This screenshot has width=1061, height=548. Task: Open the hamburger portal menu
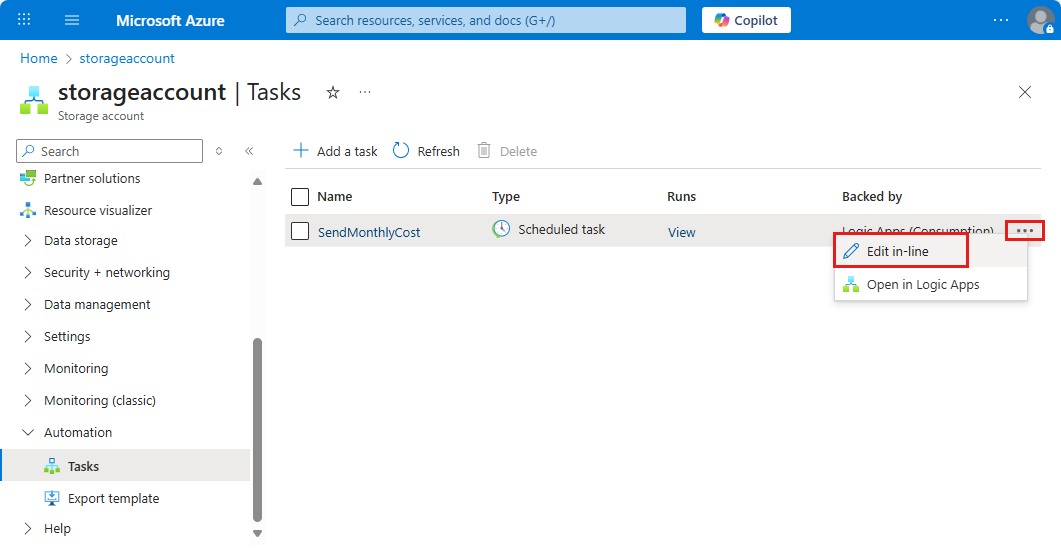pyautogui.click(x=72, y=20)
